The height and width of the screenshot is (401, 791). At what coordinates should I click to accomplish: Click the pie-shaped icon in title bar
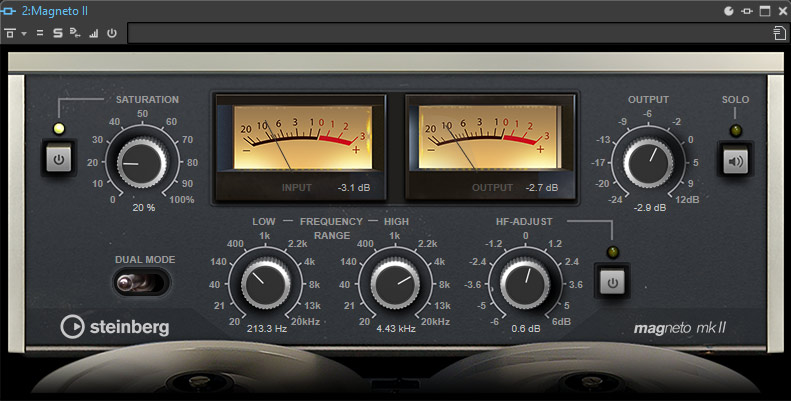pos(728,11)
